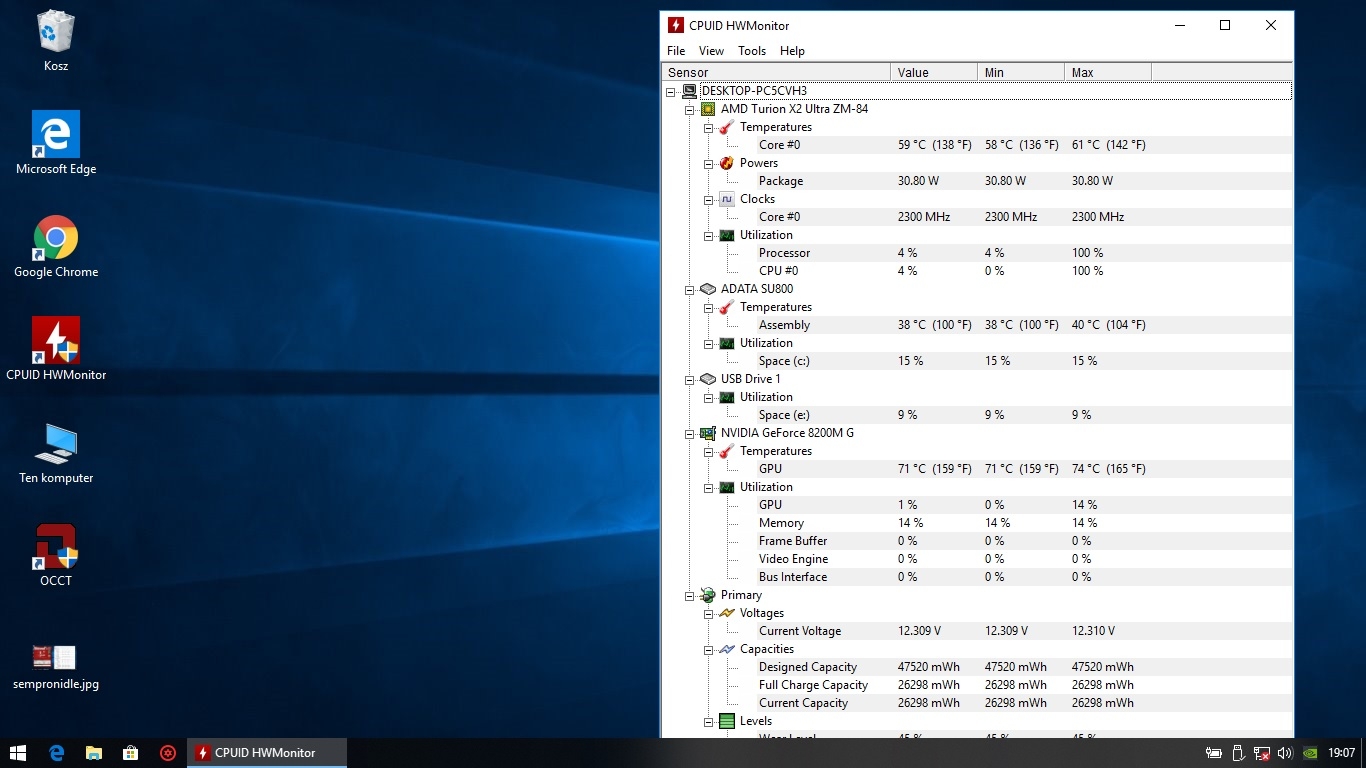Select the sempronidle.jpg file on the desktop
The image size is (1366, 768).
pyautogui.click(x=56, y=667)
